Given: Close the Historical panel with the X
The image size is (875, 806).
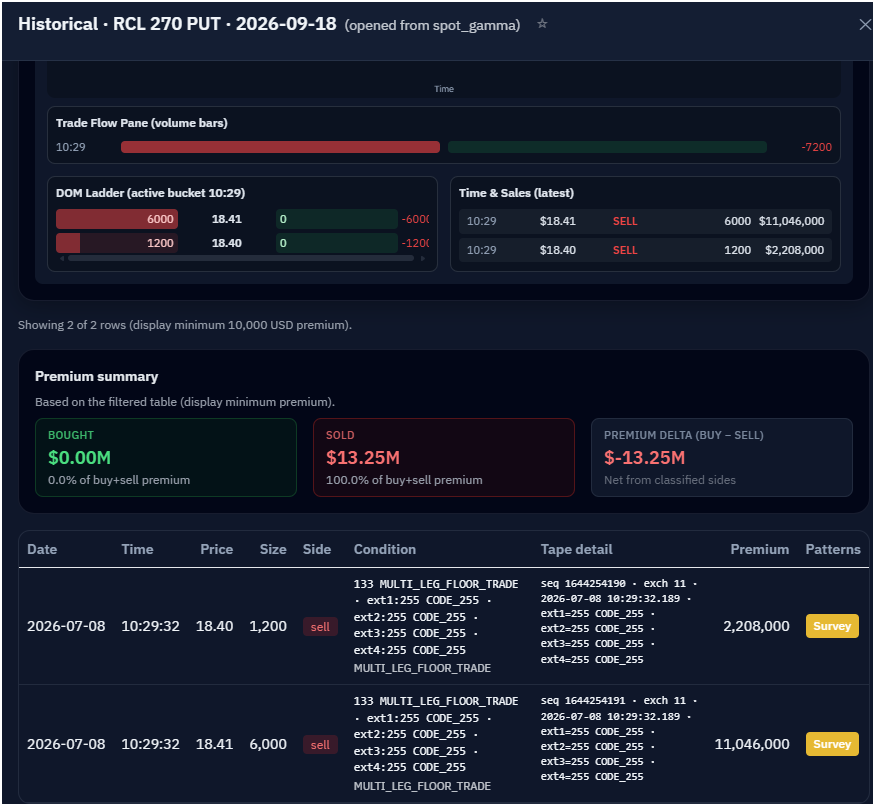Looking at the screenshot, I should pos(864,25).
